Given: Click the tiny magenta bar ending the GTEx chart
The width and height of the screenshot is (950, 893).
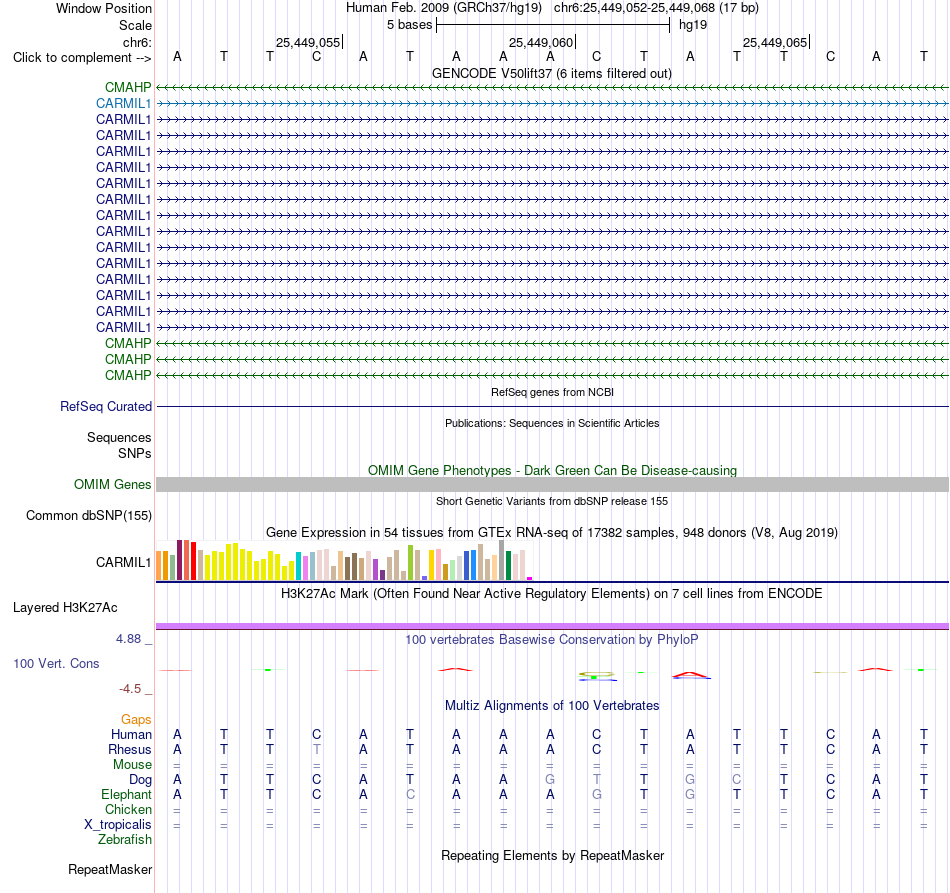Looking at the screenshot, I should click(x=530, y=579).
